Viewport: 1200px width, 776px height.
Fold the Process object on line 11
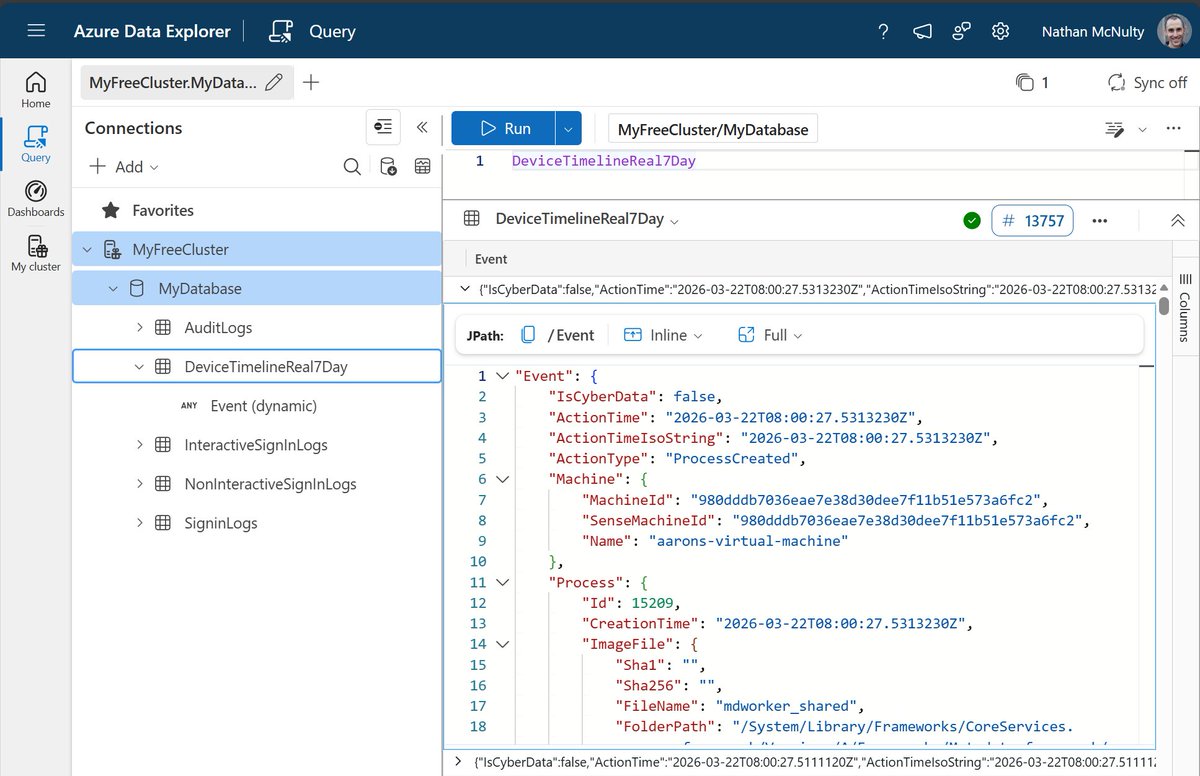(x=502, y=582)
